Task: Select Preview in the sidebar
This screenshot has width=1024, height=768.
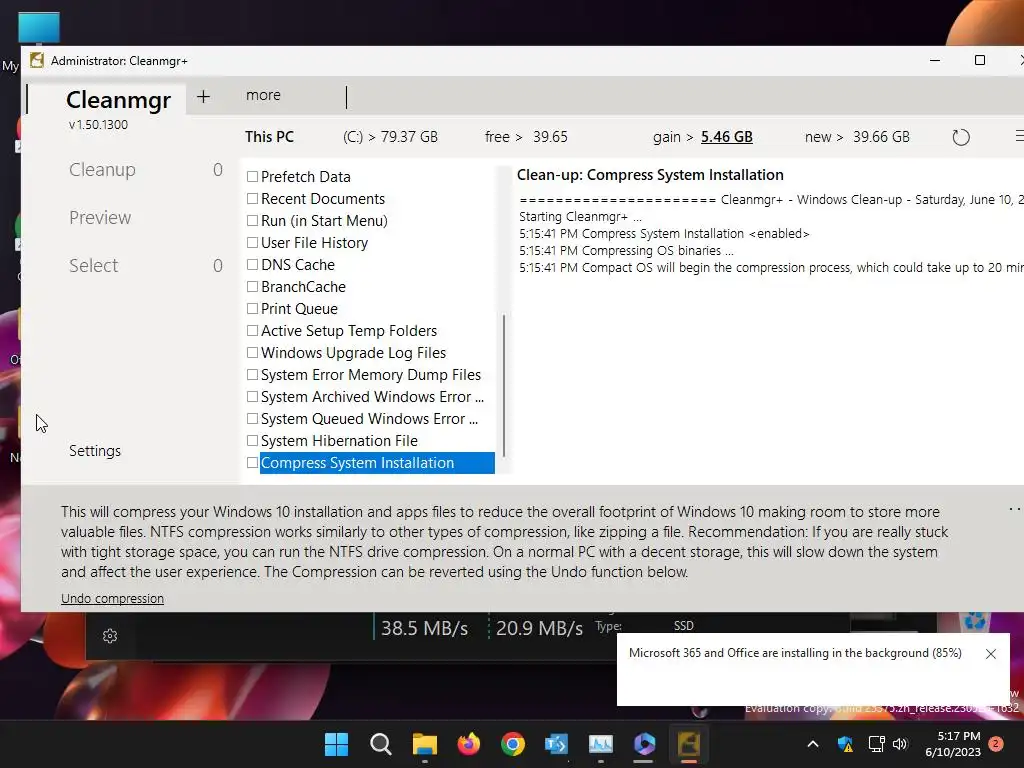Action: pos(100,217)
